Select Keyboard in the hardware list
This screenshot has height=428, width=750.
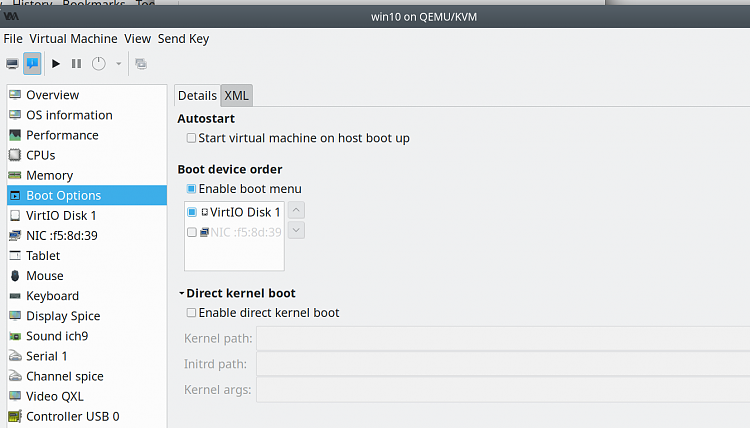(87, 296)
